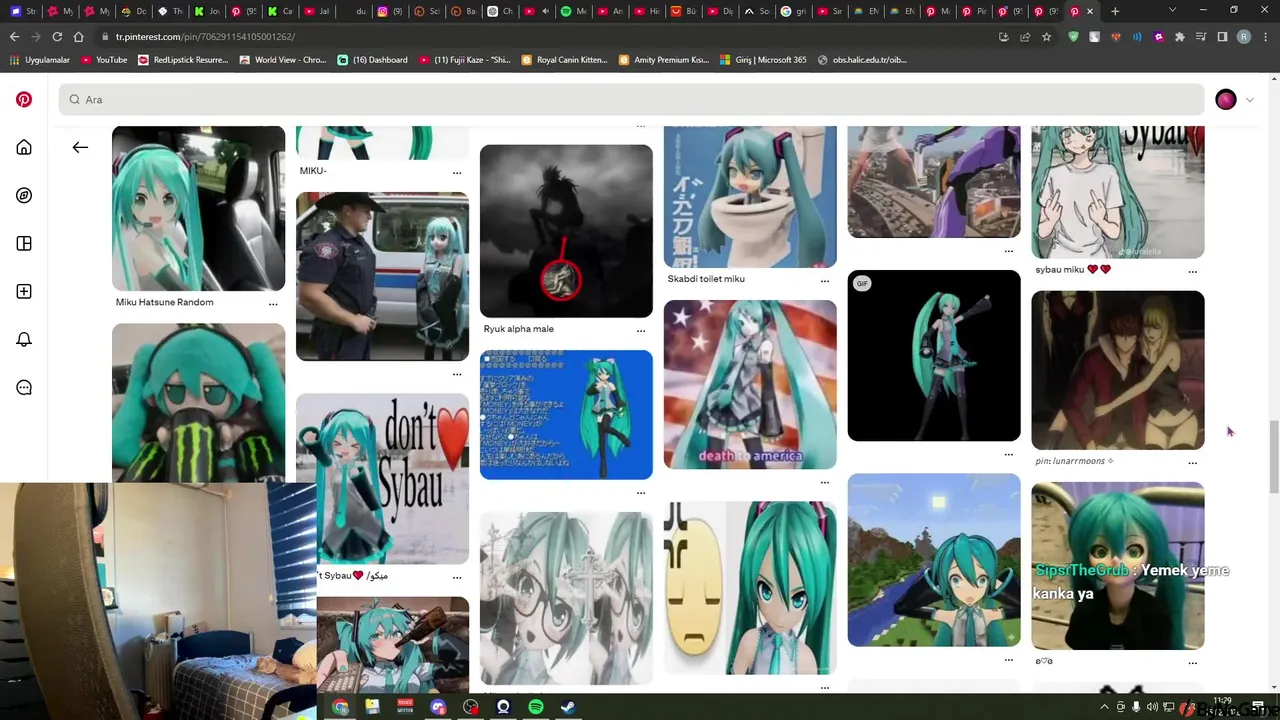Click the page vertical scrollbar thumb

click(1274, 456)
